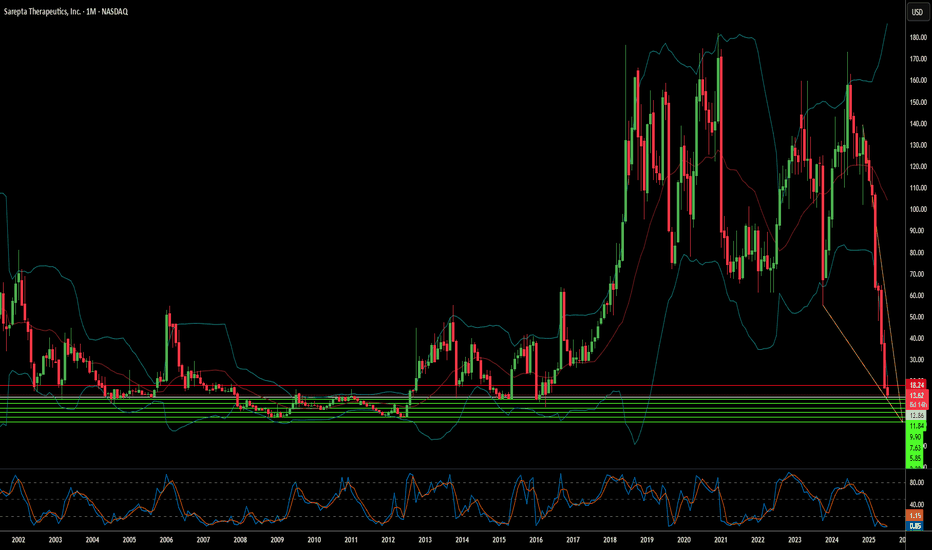Select the orange descending trend line from 2024
Screen dimensions: 932x550
coord(862,363)
